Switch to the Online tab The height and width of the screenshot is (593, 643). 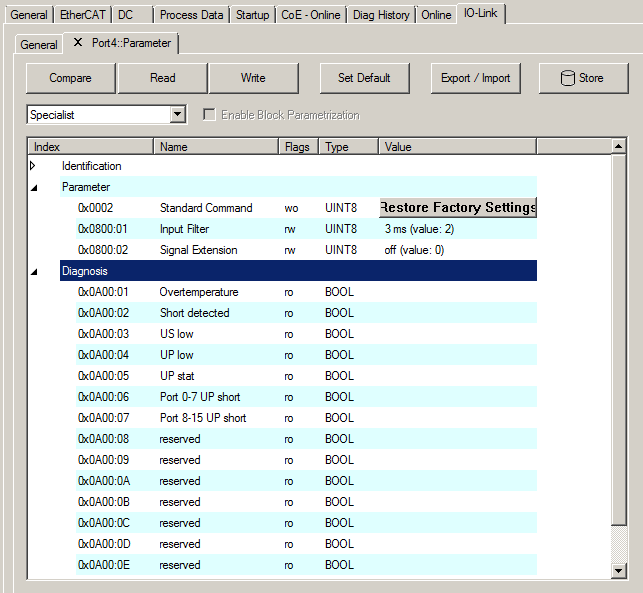click(x=436, y=15)
